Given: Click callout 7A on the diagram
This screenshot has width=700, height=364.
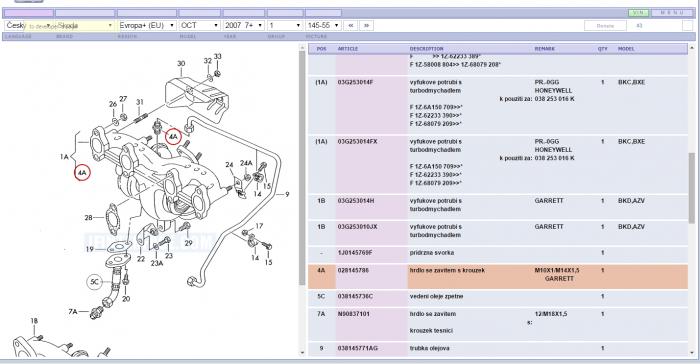Looking at the screenshot, I should [x=73, y=311].
